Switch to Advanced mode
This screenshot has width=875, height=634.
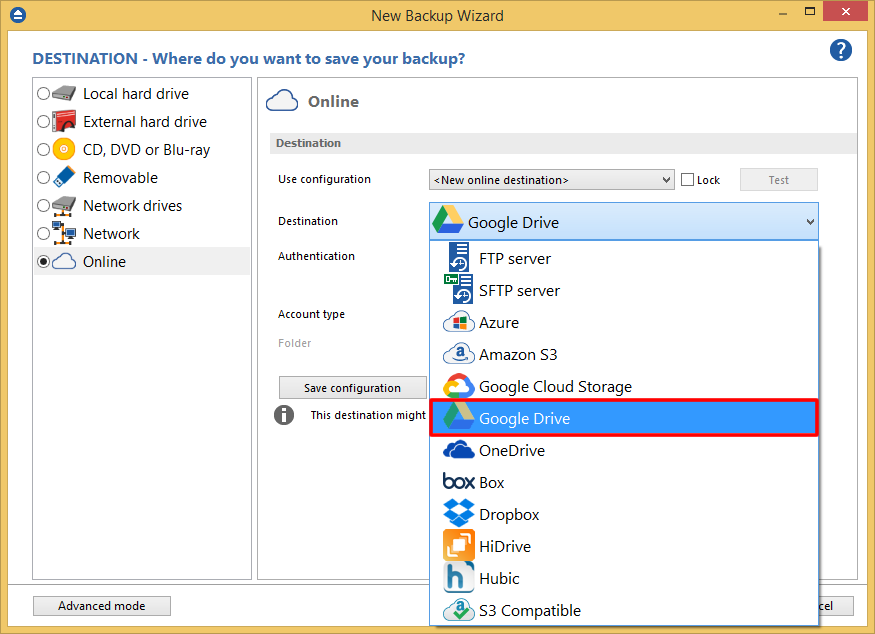(101, 606)
